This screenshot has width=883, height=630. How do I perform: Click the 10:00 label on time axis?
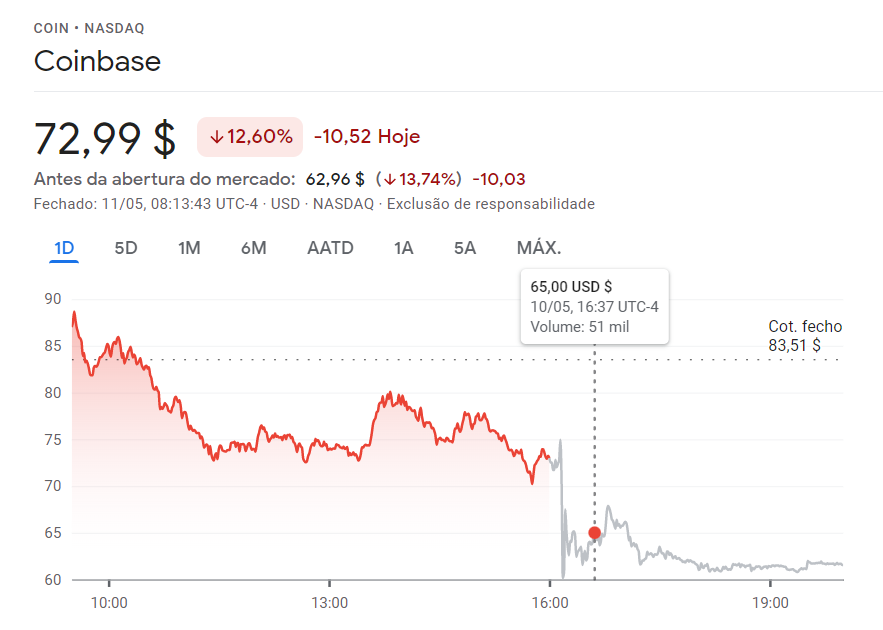[x=109, y=603]
